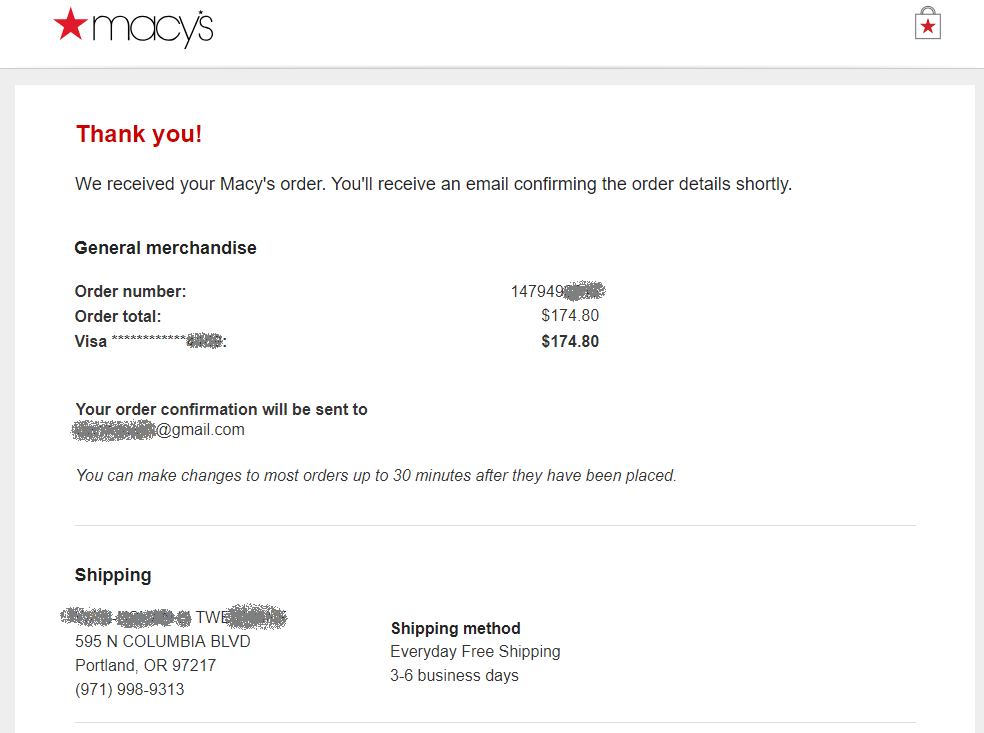Click the Macy's red star logo
Screen dimensions: 984x733
pos(71,25)
